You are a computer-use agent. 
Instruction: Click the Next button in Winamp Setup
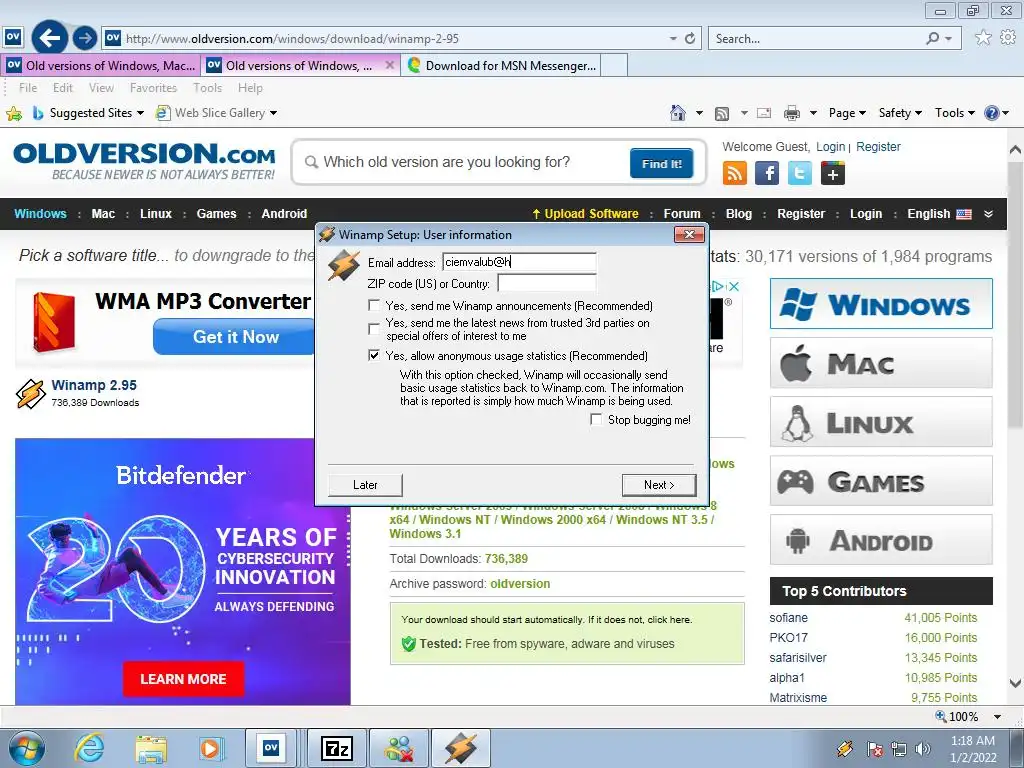[659, 485]
